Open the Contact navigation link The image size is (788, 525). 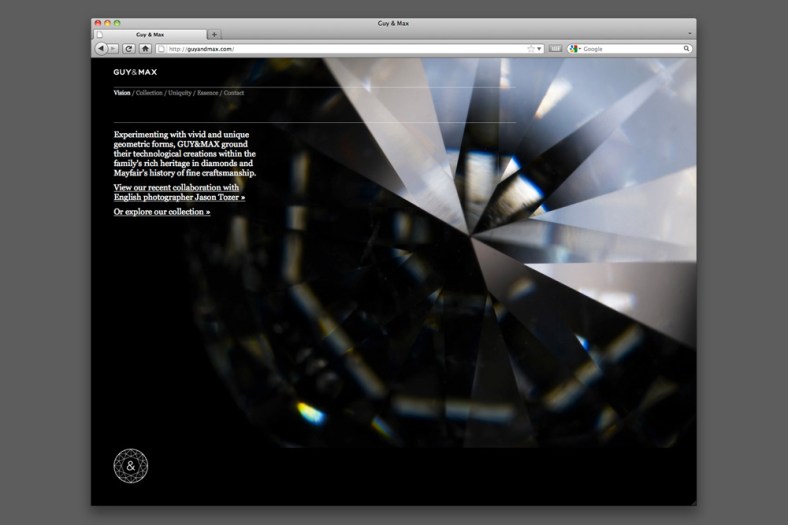point(234,93)
